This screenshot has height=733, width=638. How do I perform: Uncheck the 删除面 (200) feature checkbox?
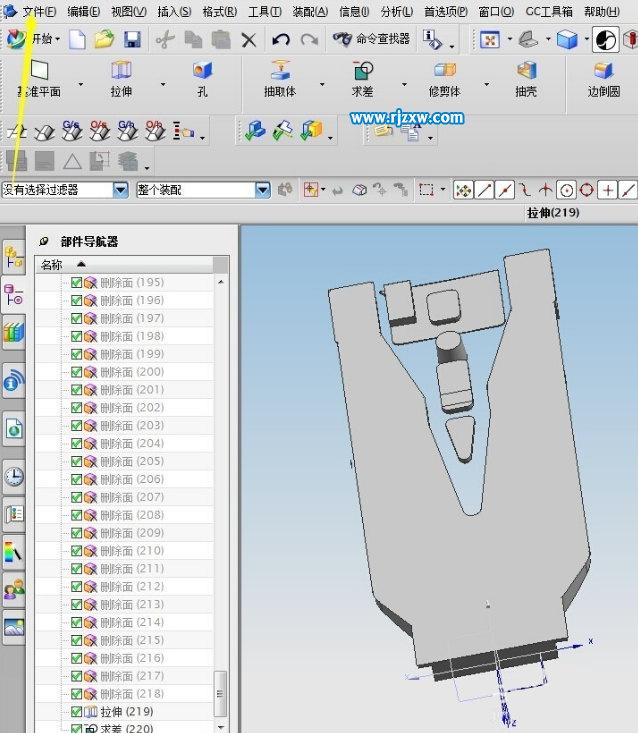pyautogui.click(x=77, y=372)
